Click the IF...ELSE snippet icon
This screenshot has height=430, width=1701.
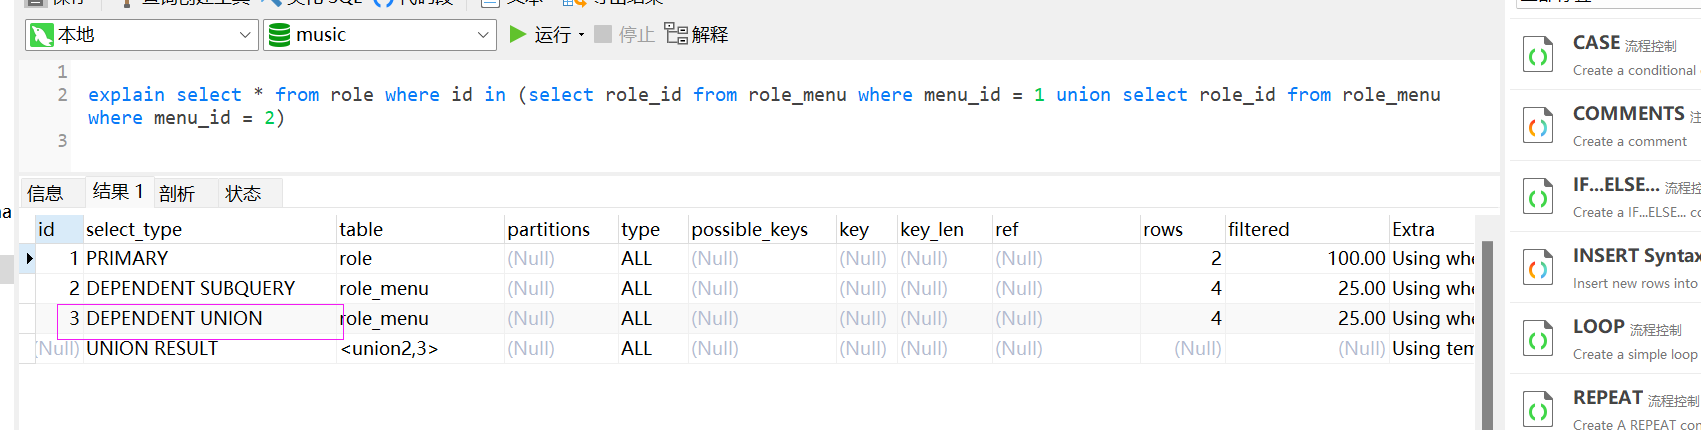[1537, 197]
